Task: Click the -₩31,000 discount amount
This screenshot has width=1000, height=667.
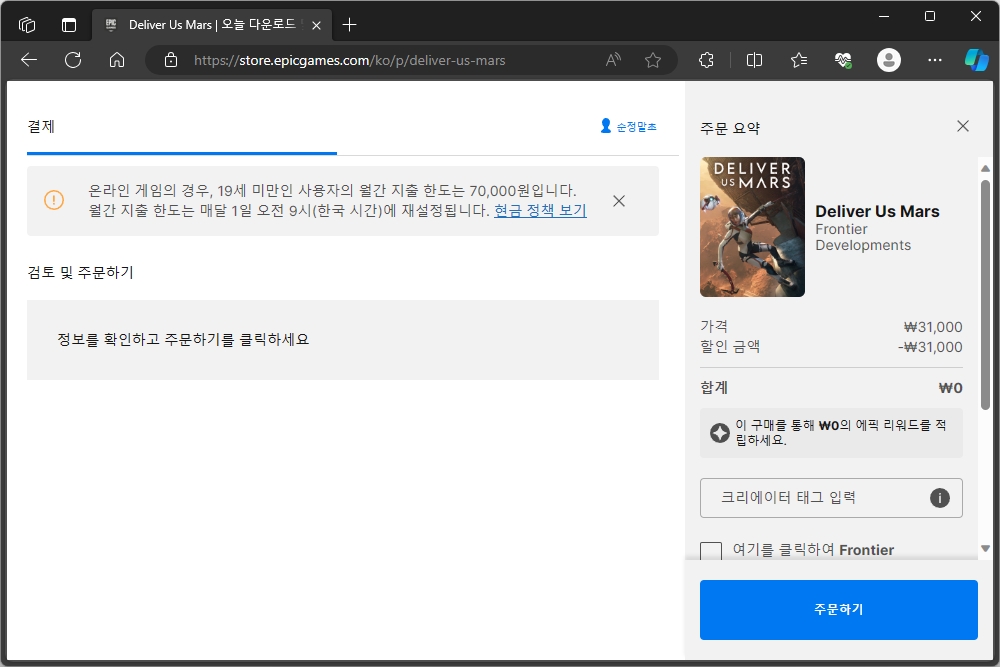Action: 930,347
